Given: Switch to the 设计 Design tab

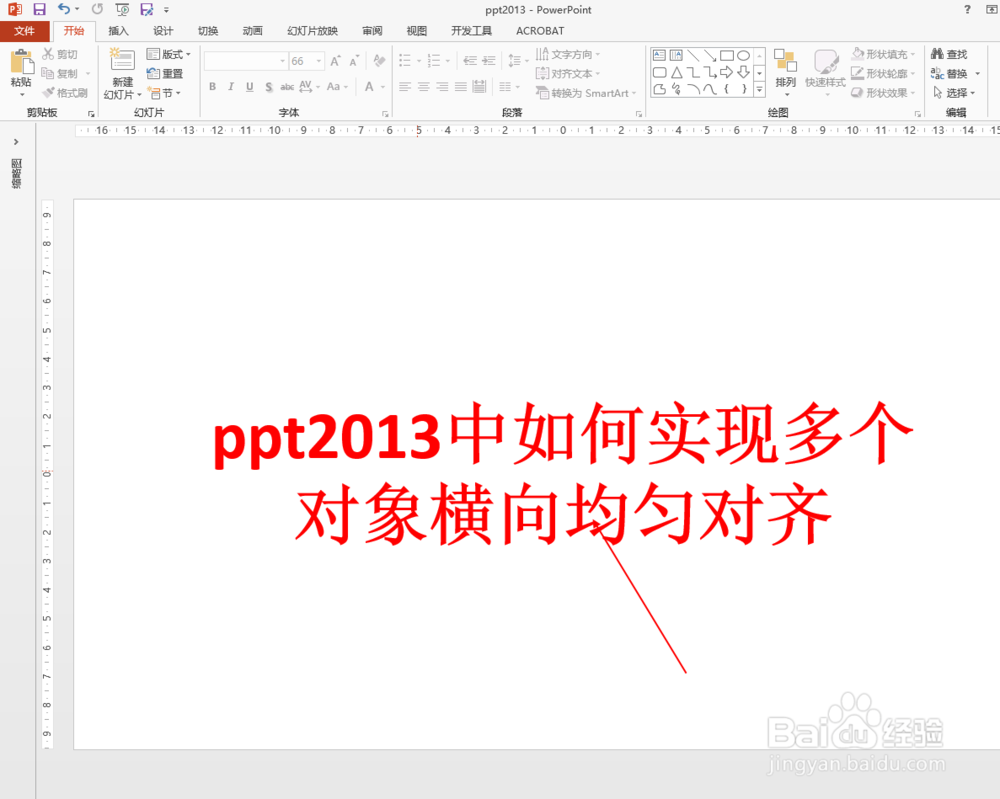Looking at the screenshot, I should (163, 31).
